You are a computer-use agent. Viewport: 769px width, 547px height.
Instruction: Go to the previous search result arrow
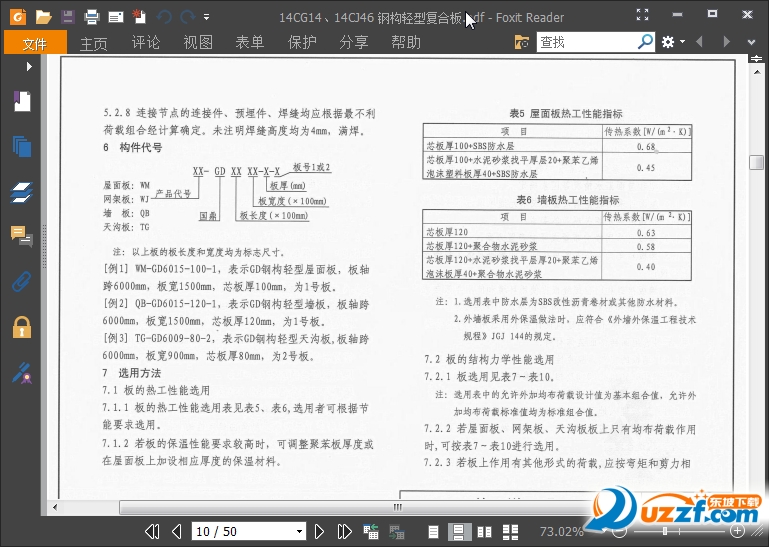pyautogui.click(x=699, y=42)
